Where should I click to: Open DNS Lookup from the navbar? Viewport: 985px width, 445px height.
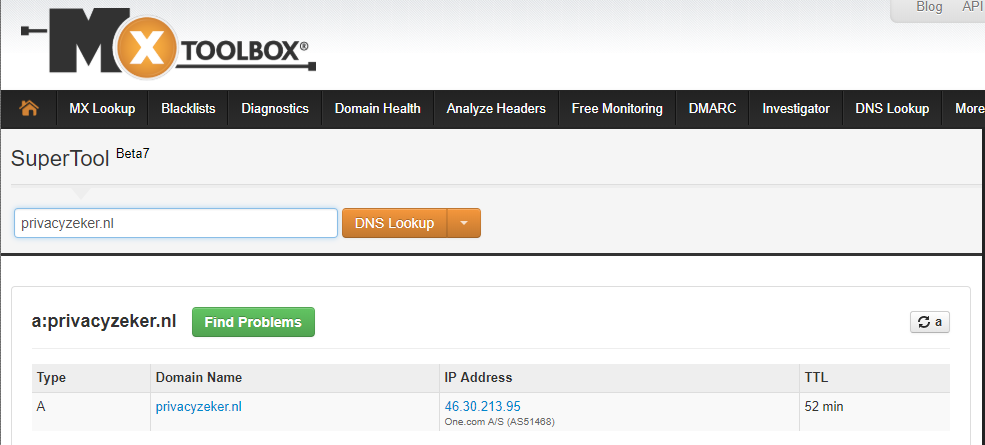[892, 109]
